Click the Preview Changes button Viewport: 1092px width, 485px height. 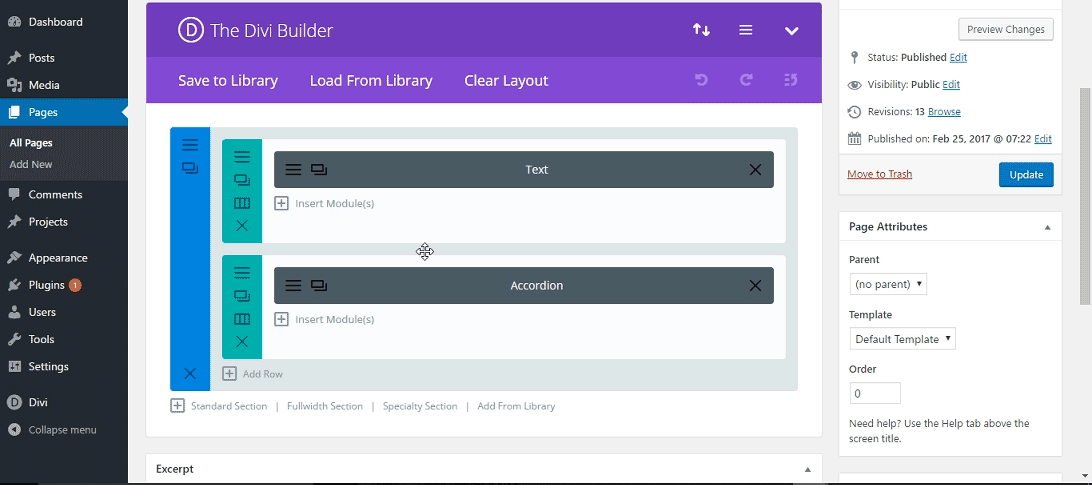(x=1006, y=29)
